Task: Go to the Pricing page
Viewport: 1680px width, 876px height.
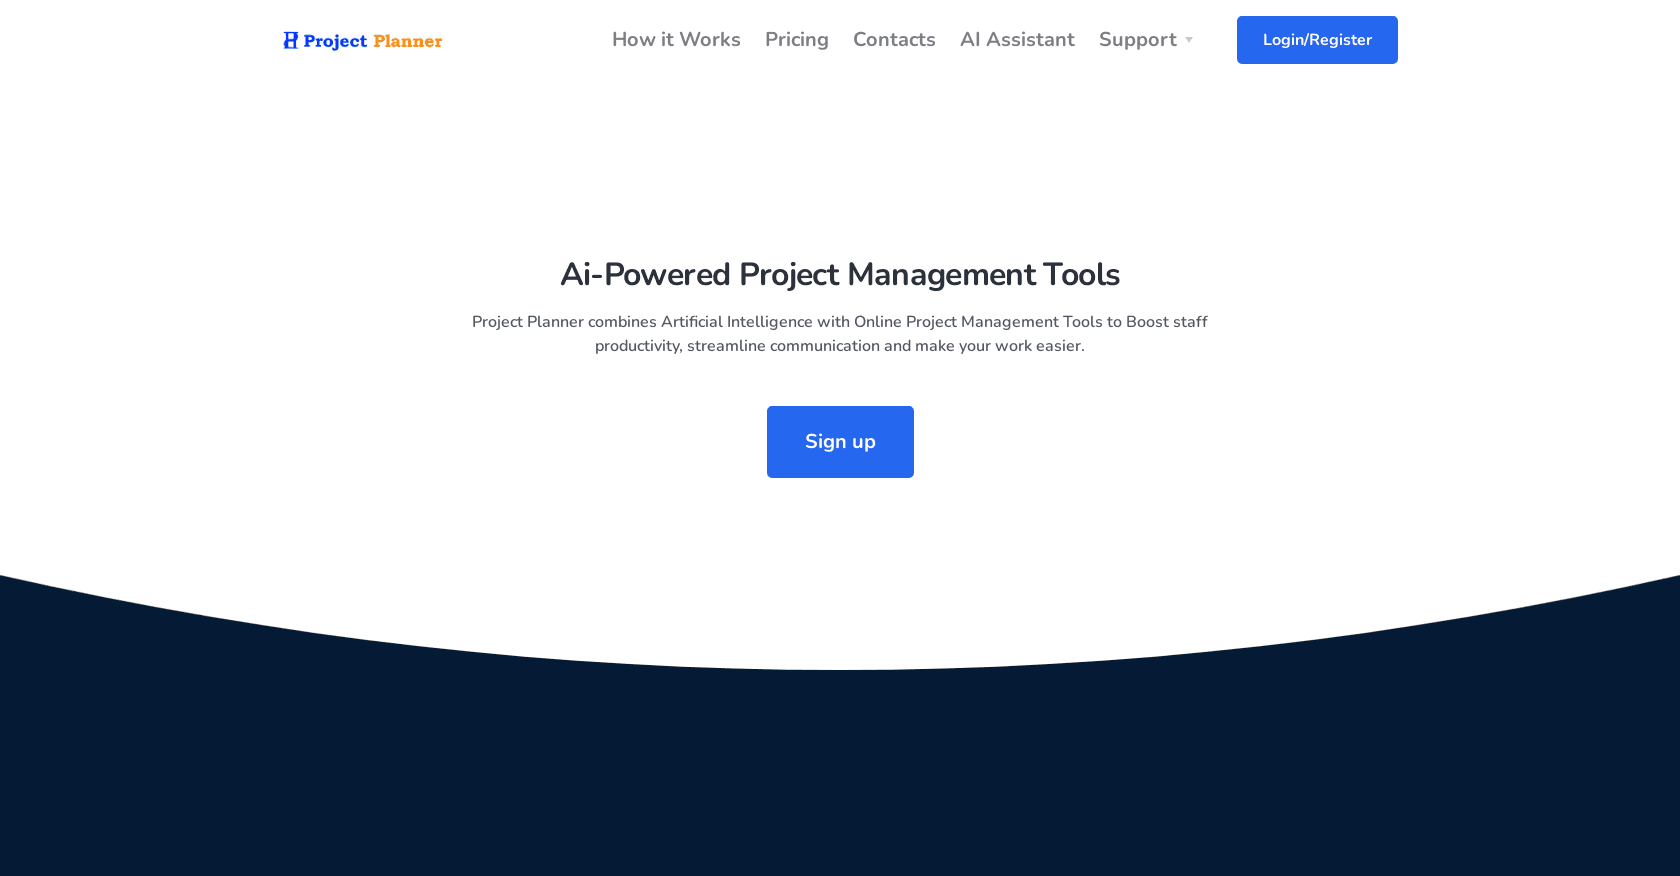Action: [x=797, y=40]
